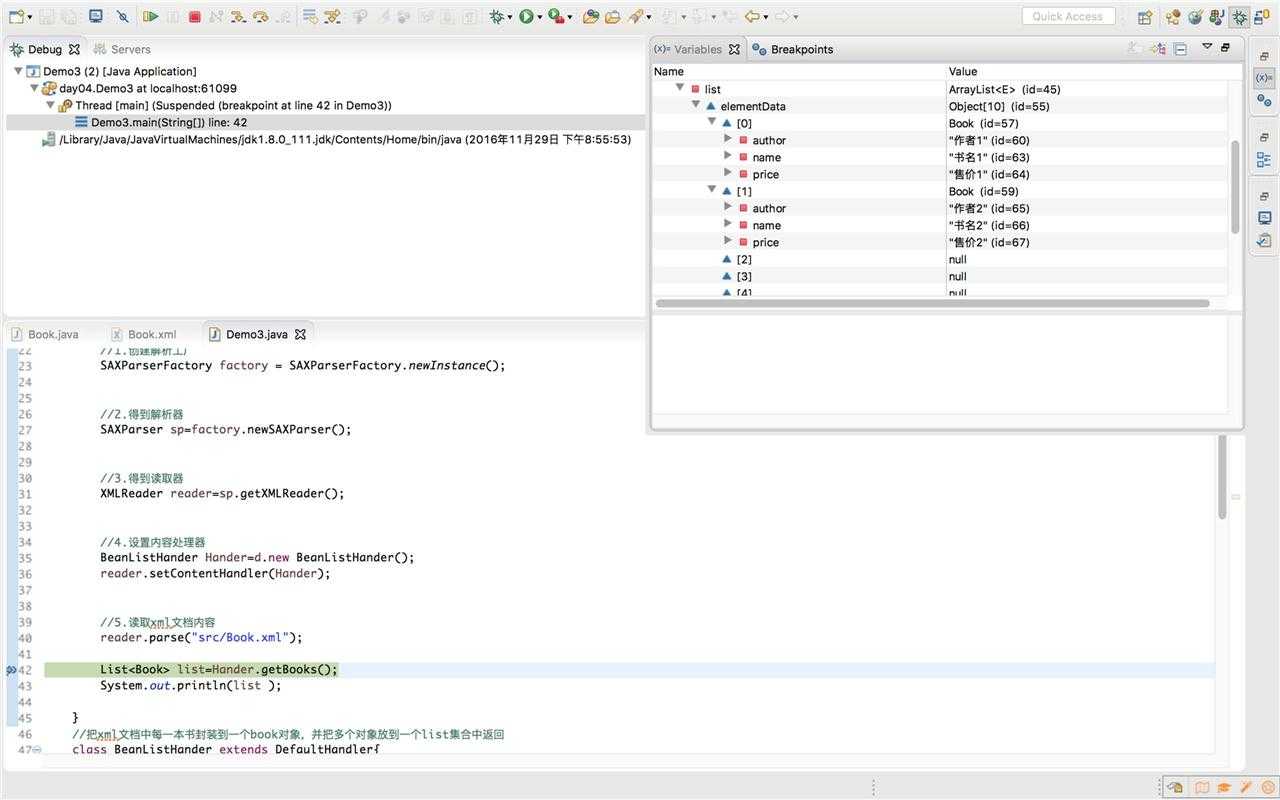
Task: Click Collapse All in Variables view
Action: pos(1180,49)
